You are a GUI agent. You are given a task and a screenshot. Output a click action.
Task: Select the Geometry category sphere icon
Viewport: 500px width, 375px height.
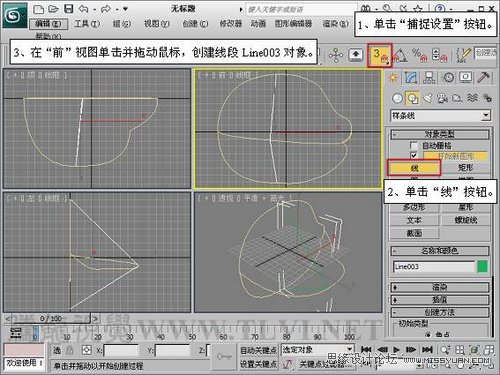point(397,98)
